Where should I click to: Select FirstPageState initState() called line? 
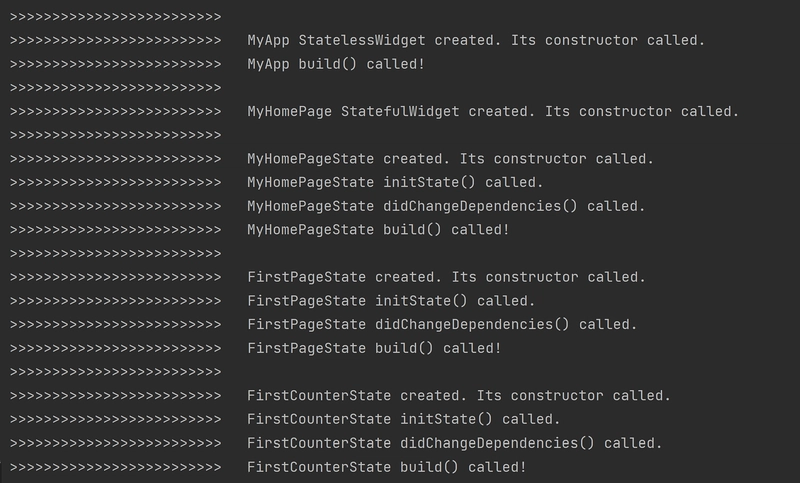pyautogui.click(x=272, y=301)
